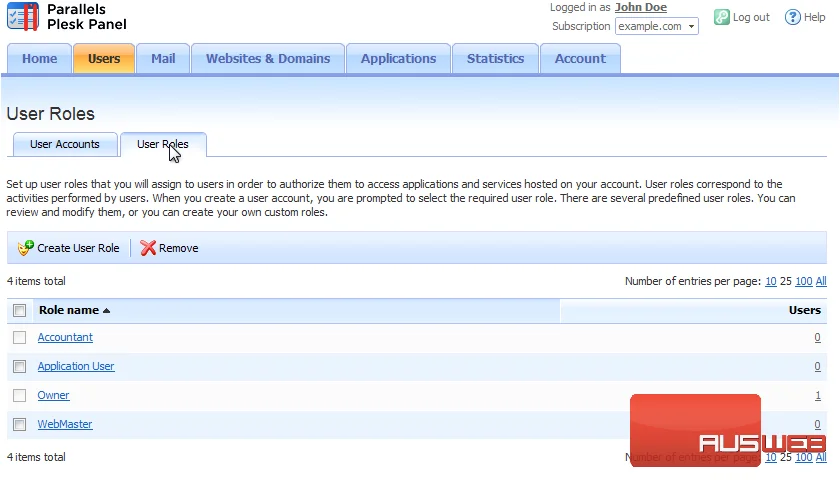The height and width of the screenshot is (480, 840).
Task: Open the Help link text
Action: (814, 17)
